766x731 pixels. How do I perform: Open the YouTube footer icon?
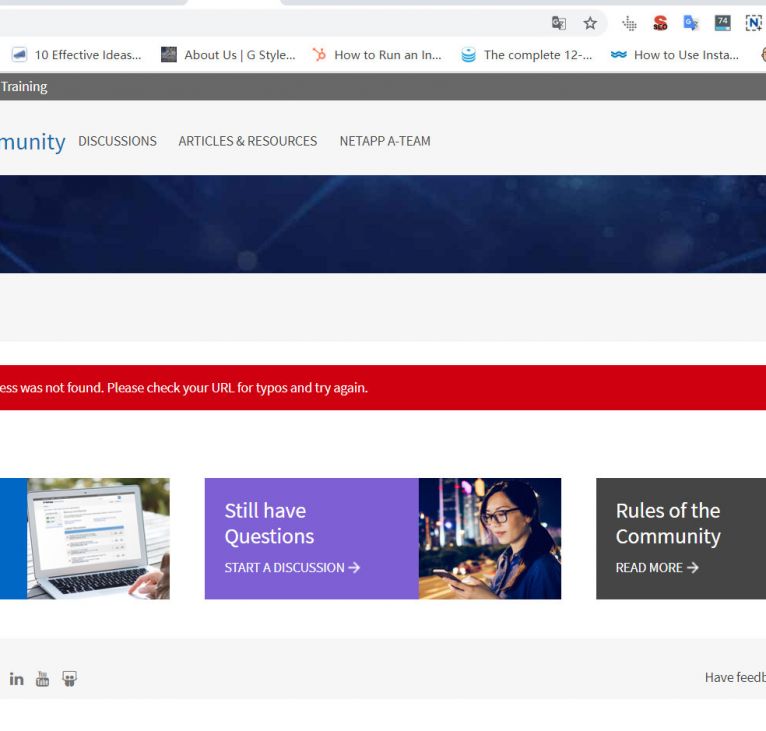(x=42, y=679)
